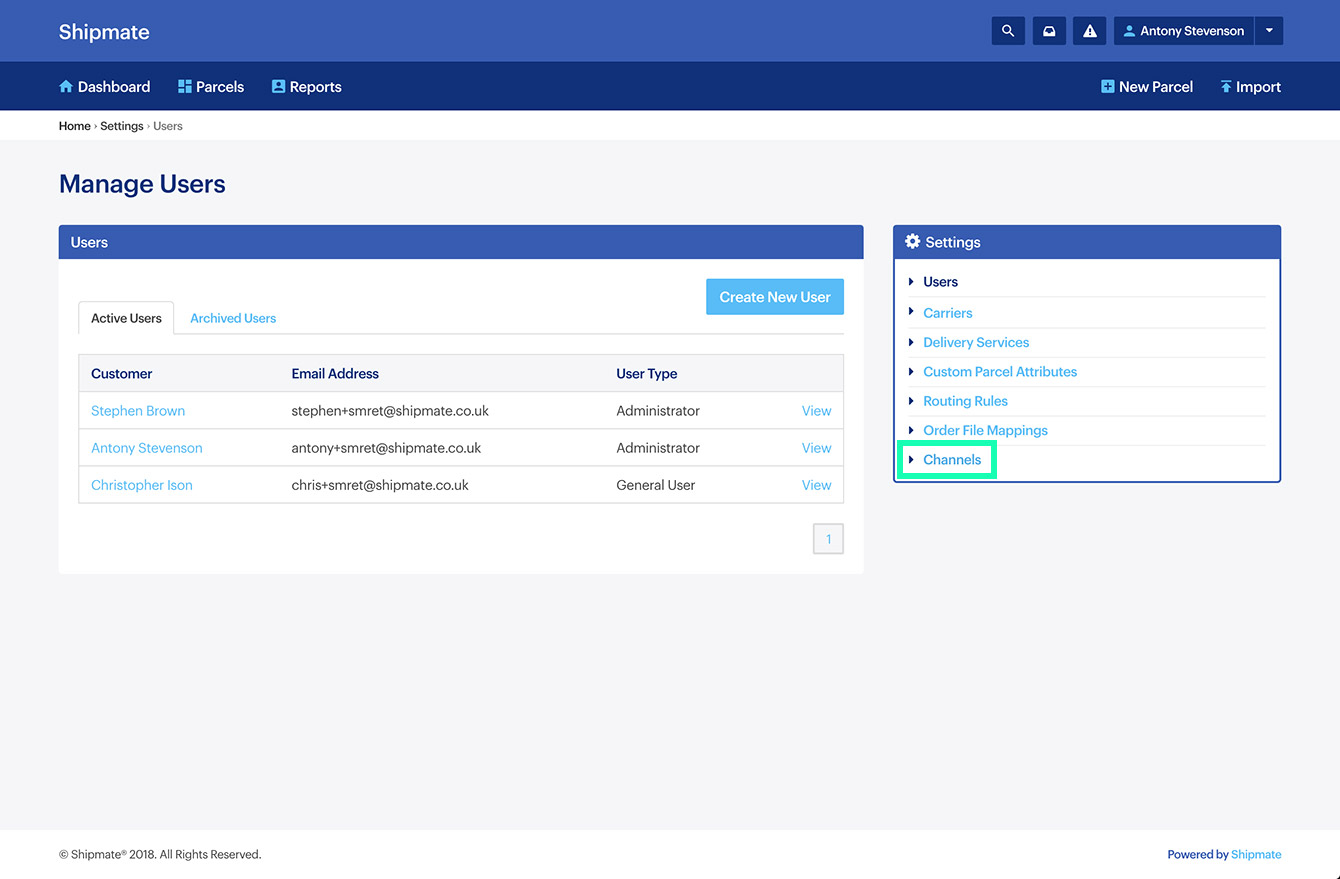Click Import in the navigation bar

tap(1250, 87)
